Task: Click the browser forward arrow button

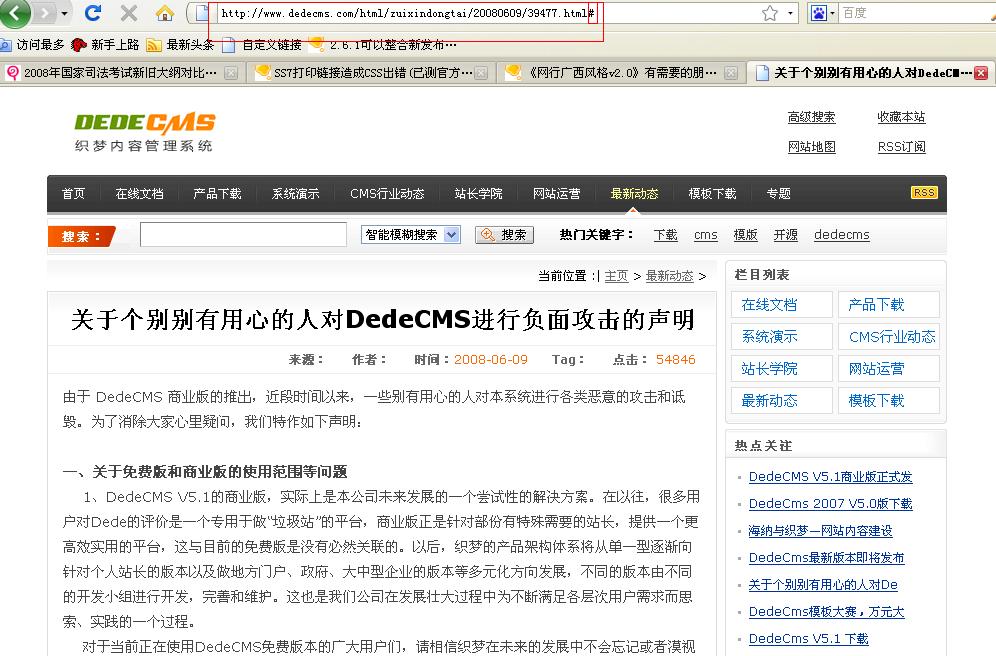Action: (x=46, y=13)
